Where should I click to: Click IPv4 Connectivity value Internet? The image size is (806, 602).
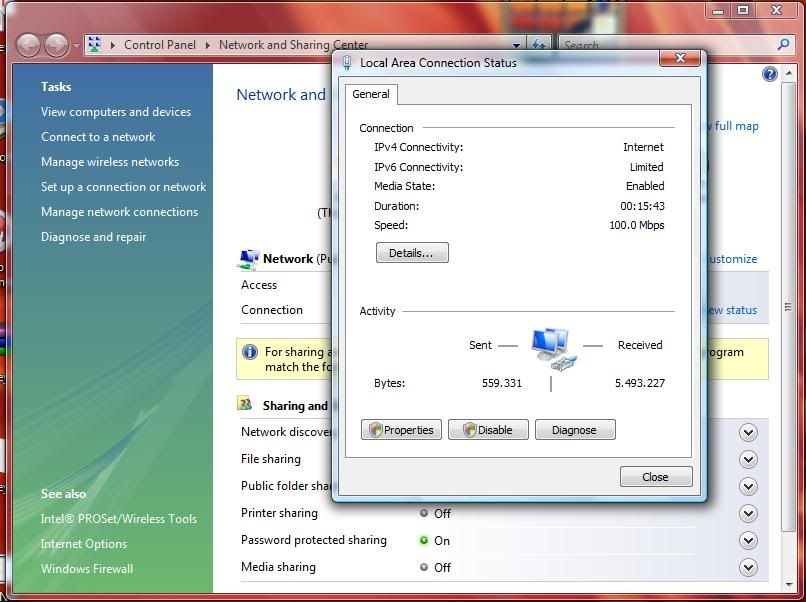pos(644,147)
